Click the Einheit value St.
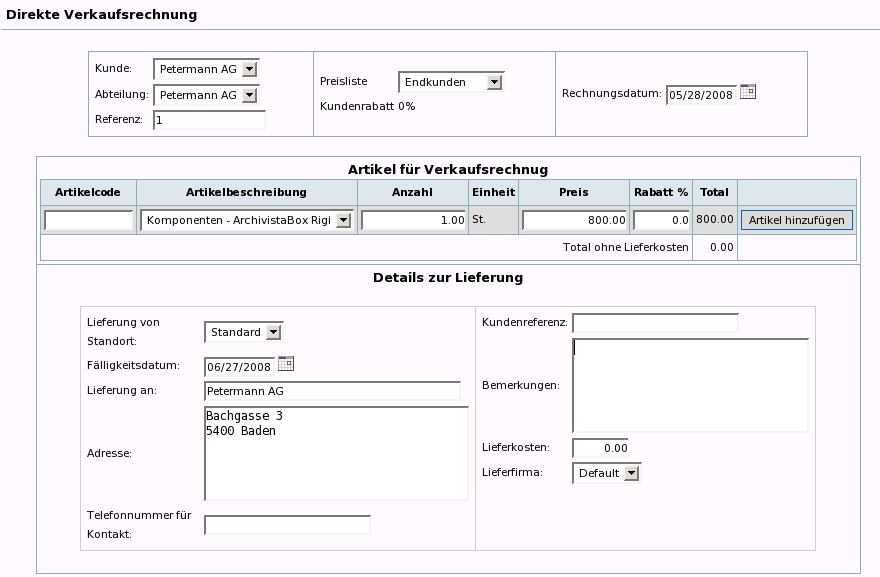 click(479, 219)
